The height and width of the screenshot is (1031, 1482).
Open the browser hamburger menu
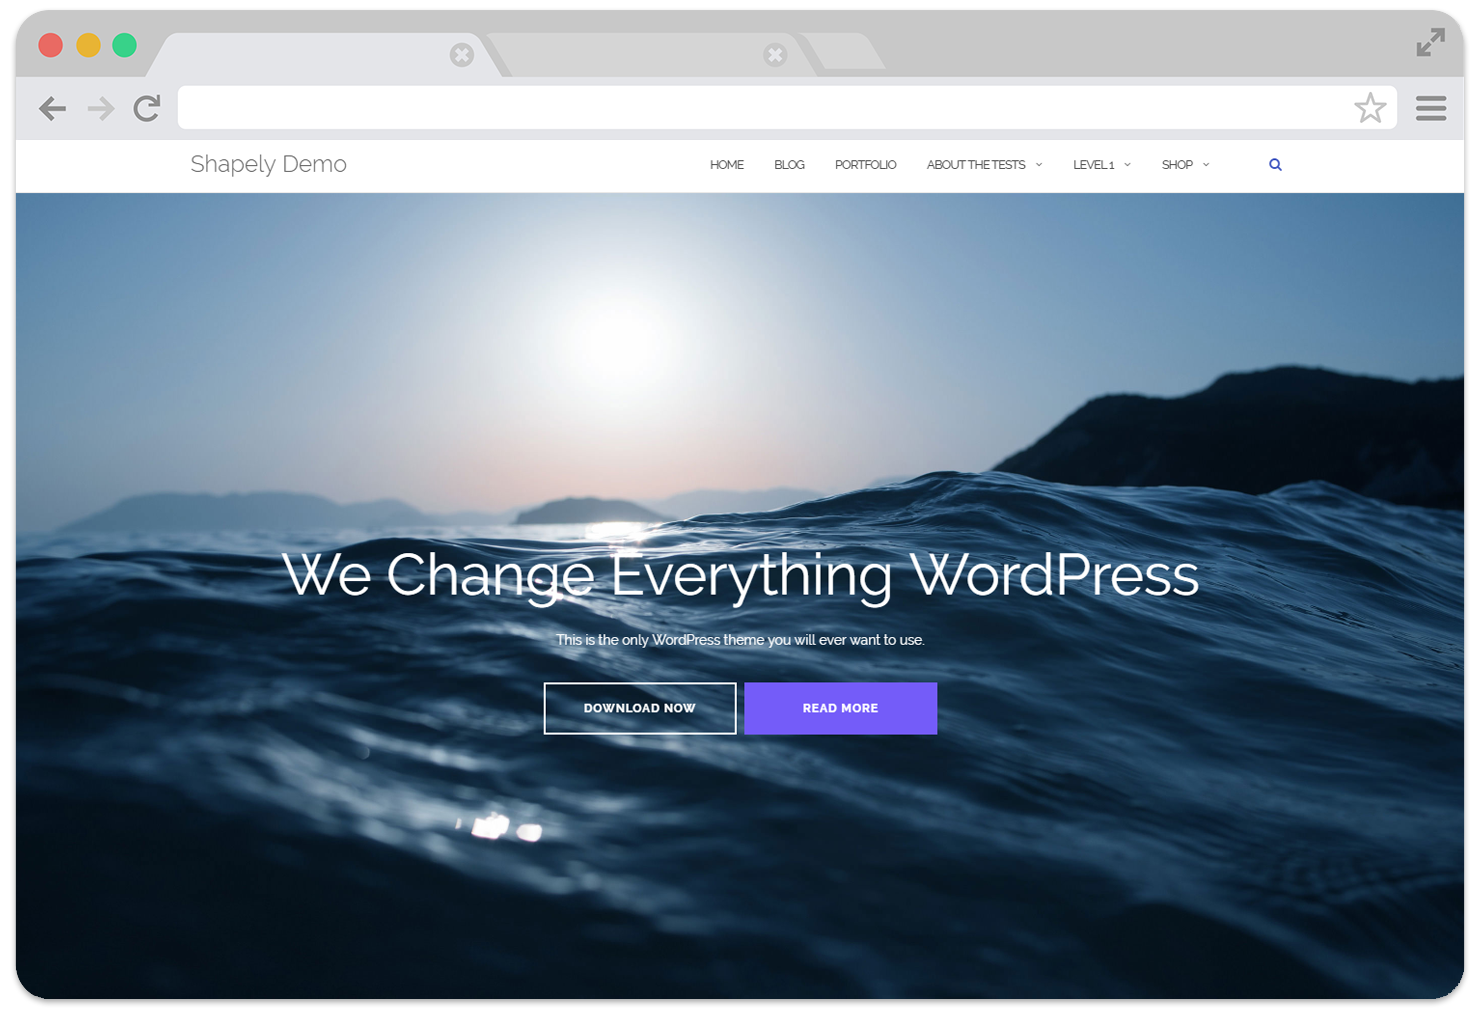(1431, 108)
